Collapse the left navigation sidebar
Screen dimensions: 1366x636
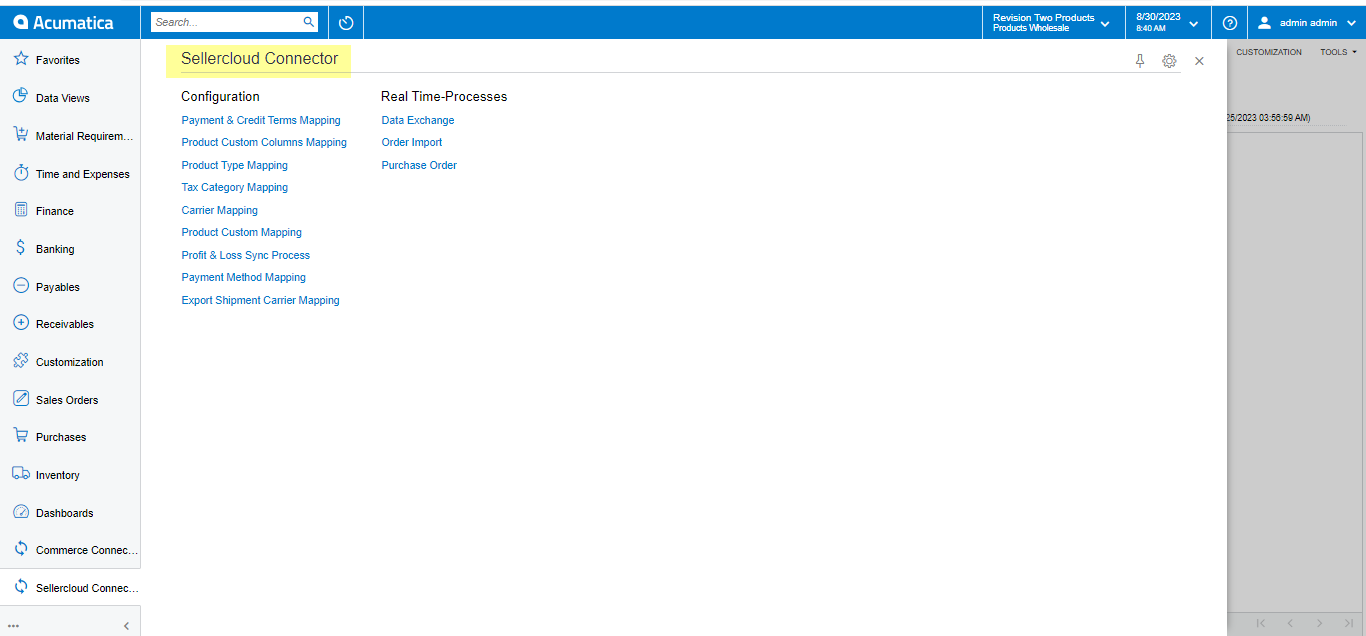(126, 626)
